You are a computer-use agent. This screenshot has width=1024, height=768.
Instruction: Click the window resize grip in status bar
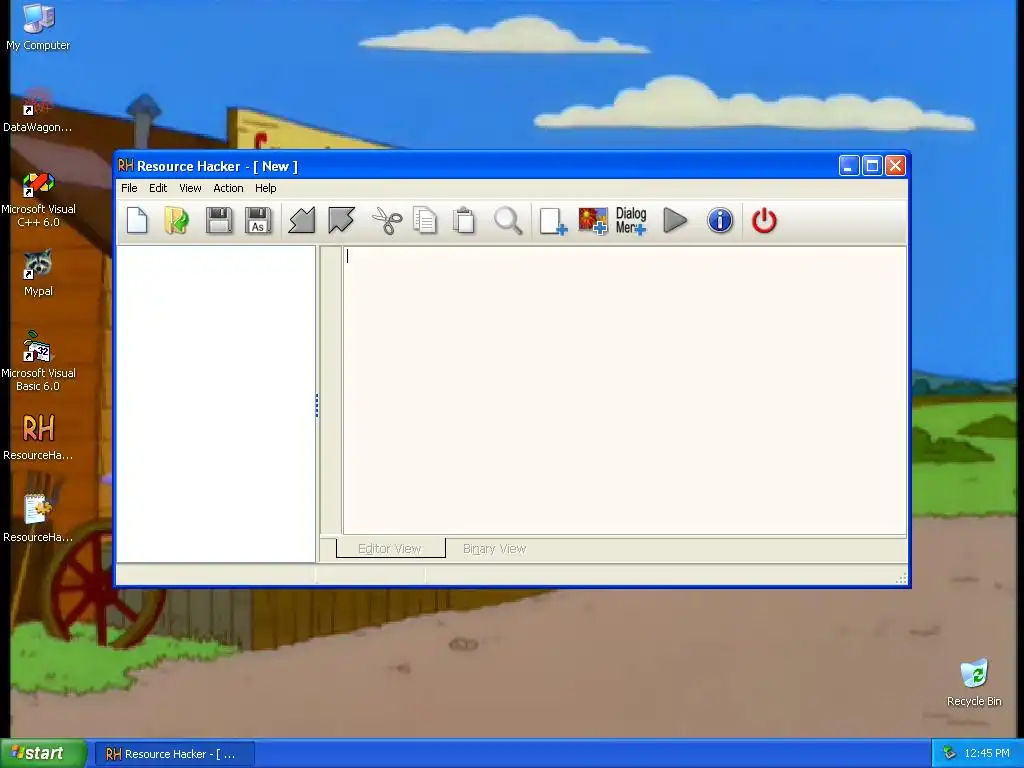click(901, 578)
